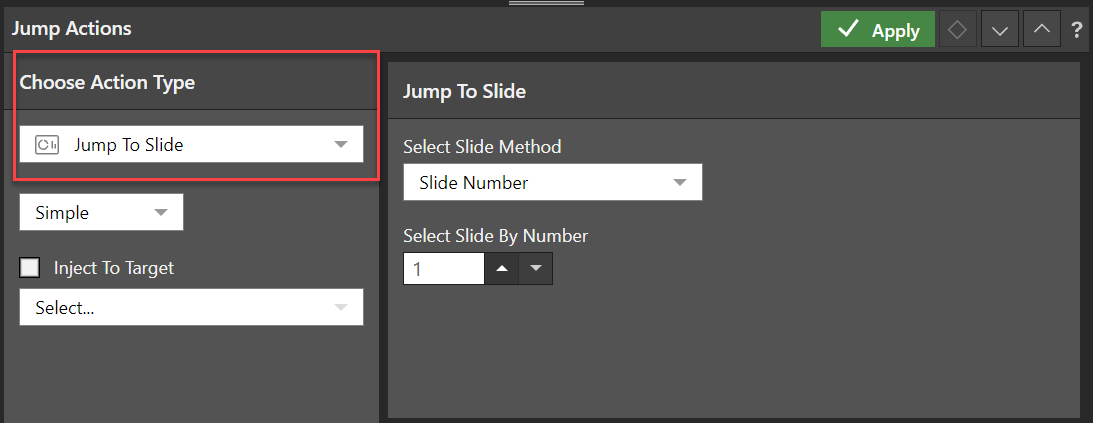The width and height of the screenshot is (1093, 423).
Task: Open the Simple mode dropdown
Action: click(101, 213)
